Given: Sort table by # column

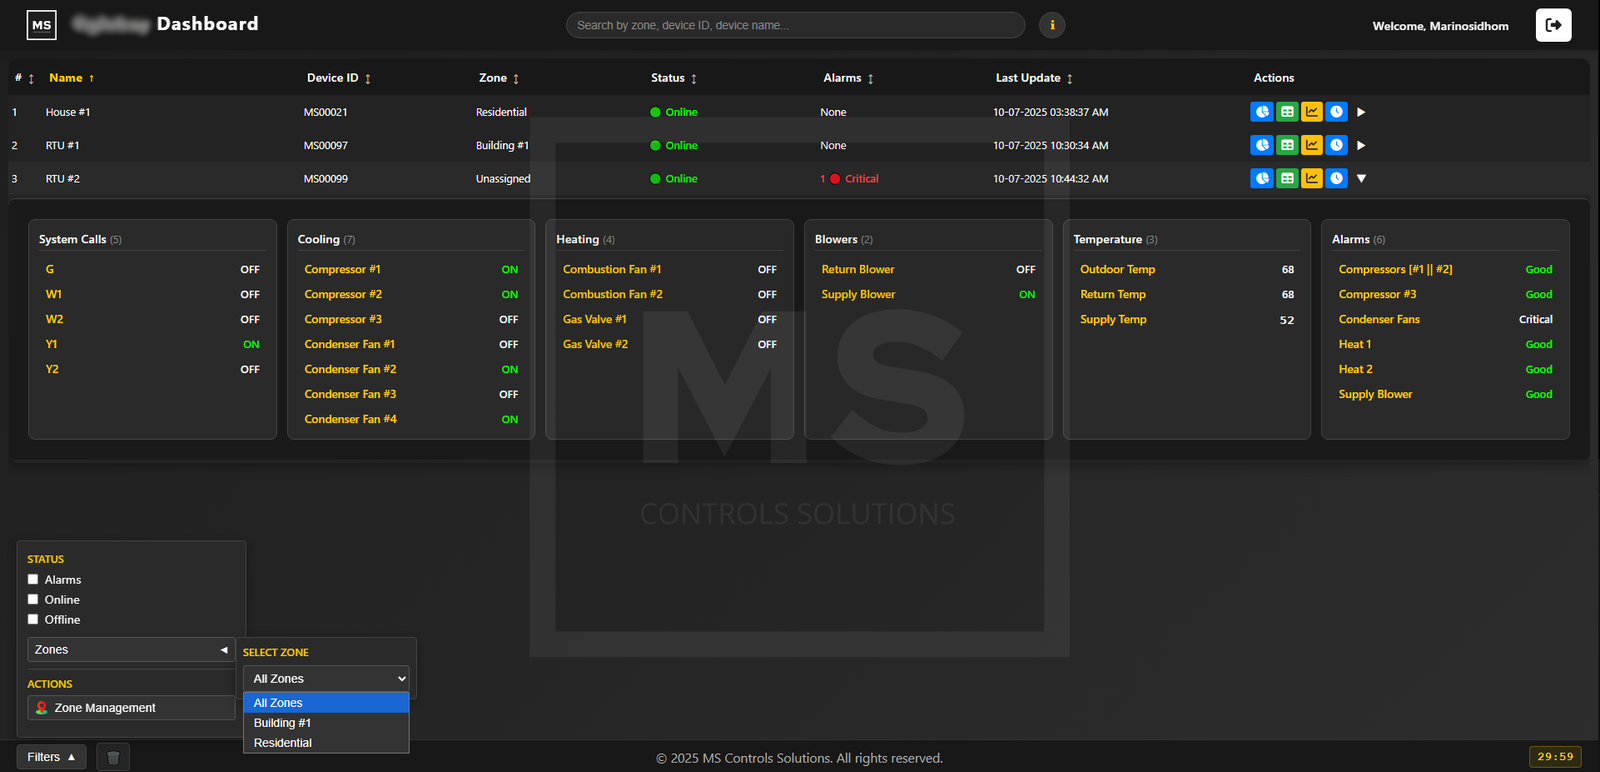Looking at the screenshot, I should [24, 78].
